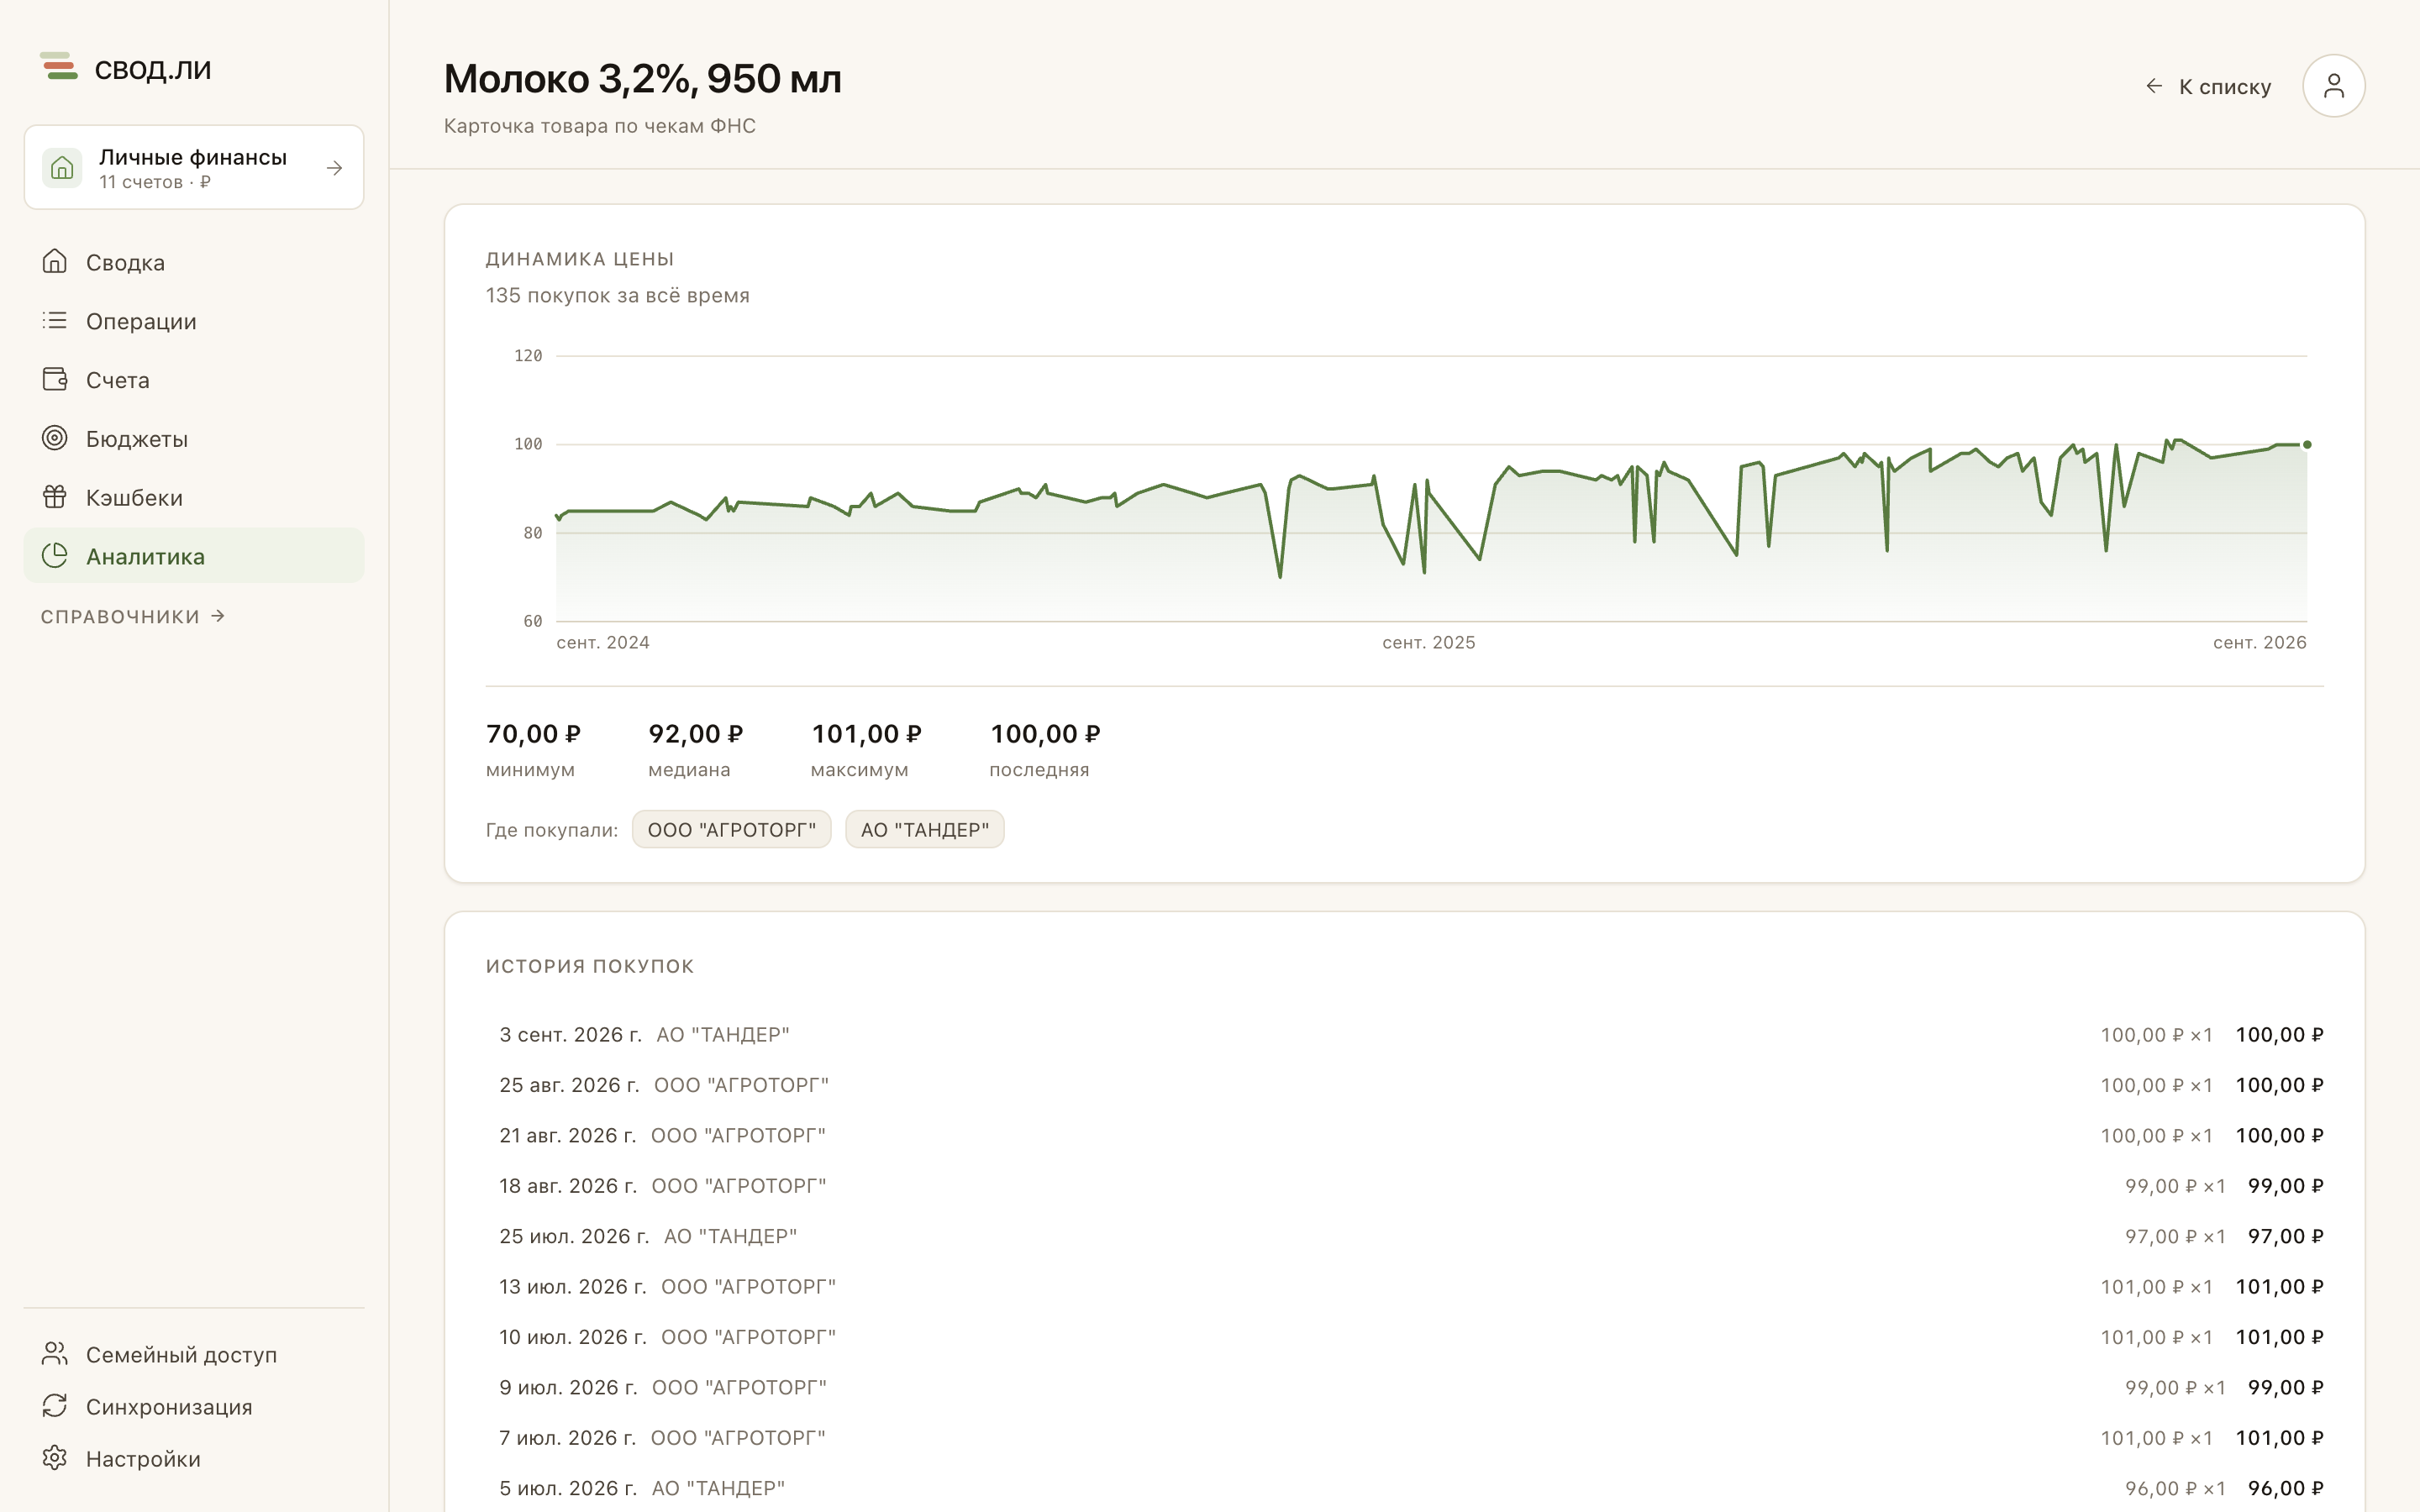Click the СВОД.ЛИ logo icon
The width and height of the screenshot is (2420, 1512).
(59, 67)
